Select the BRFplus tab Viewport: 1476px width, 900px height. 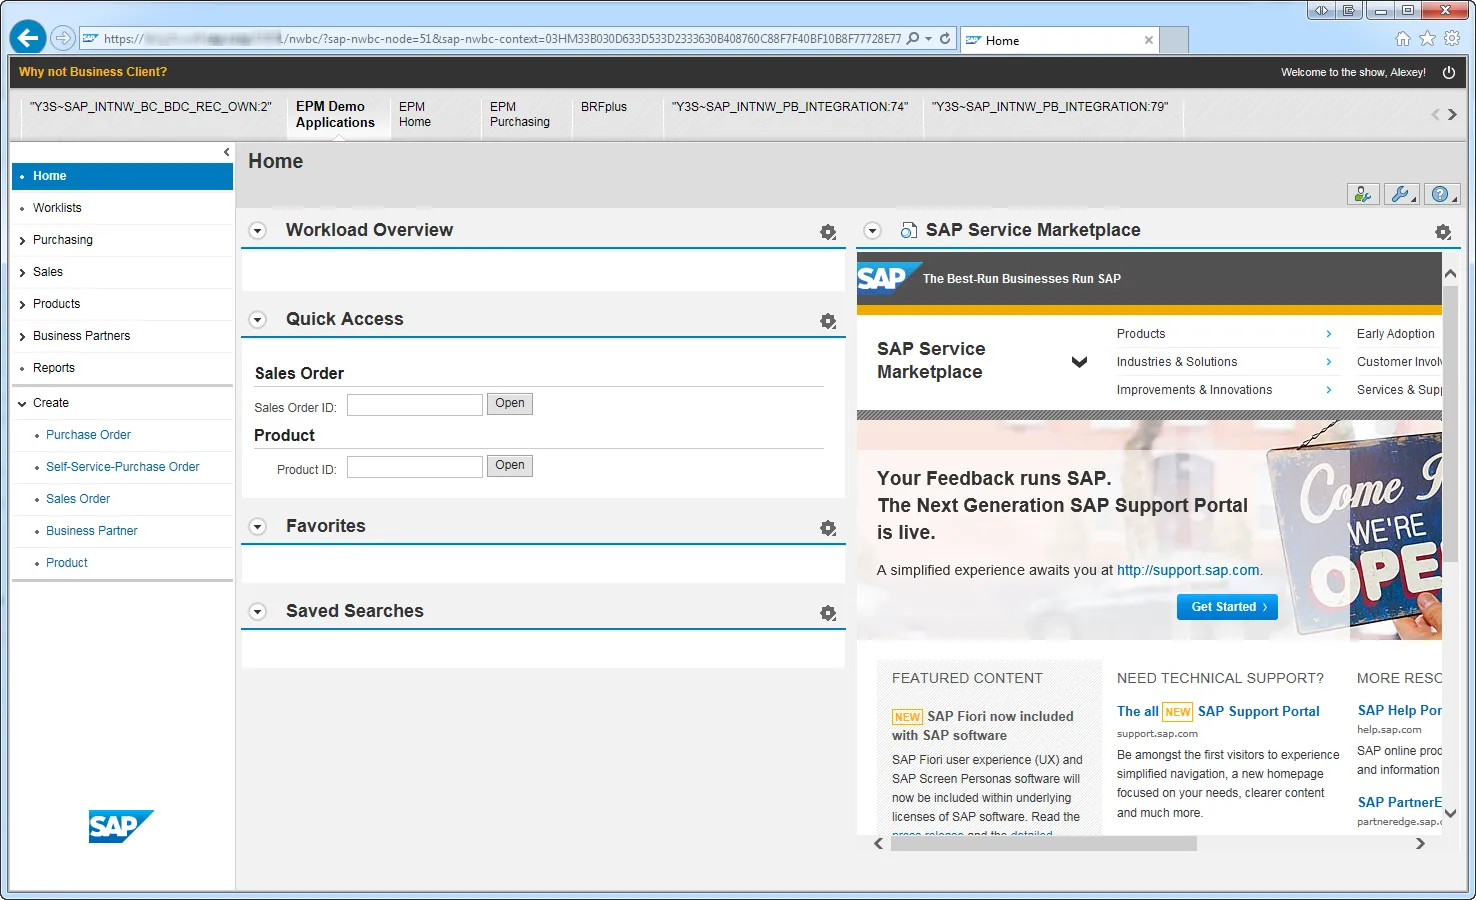point(603,107)
